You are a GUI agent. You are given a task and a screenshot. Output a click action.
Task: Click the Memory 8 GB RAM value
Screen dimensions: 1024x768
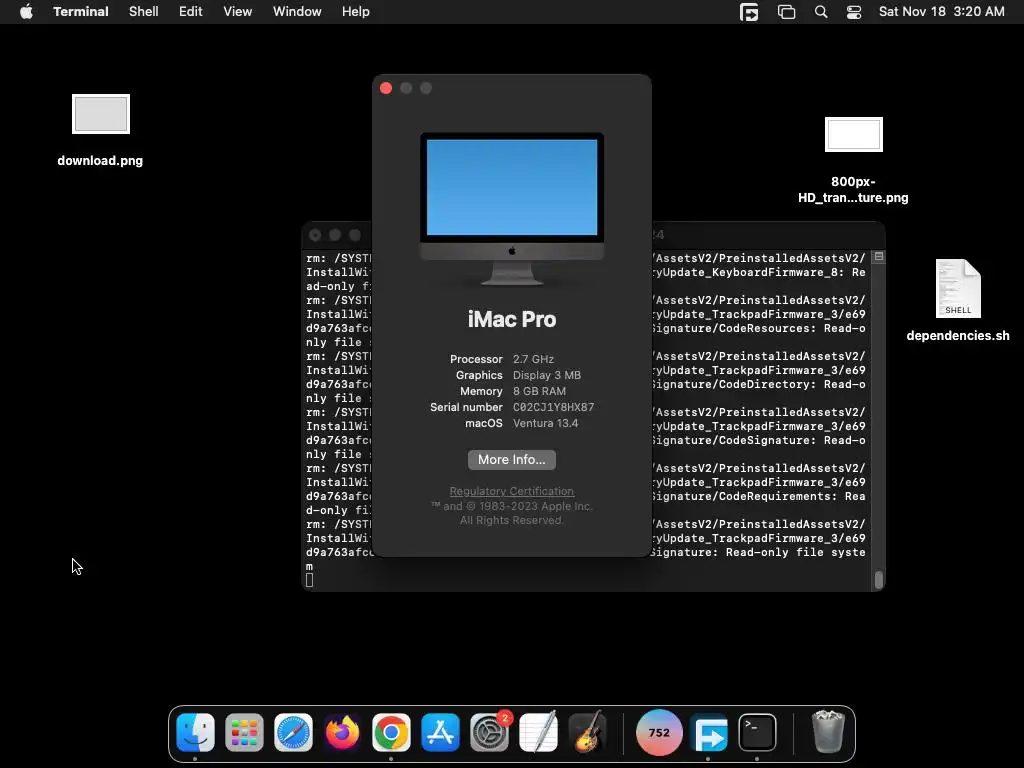539,391
